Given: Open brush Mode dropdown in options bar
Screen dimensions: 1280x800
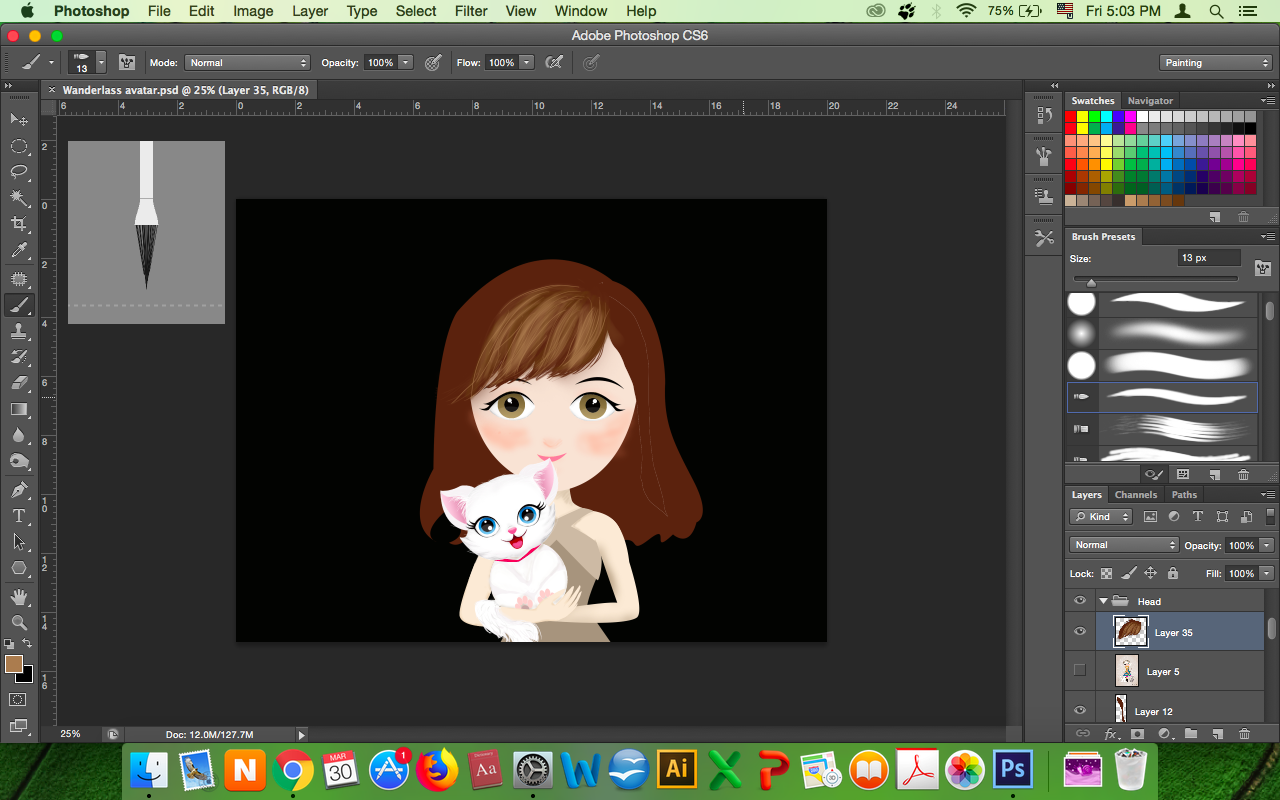Looking at the screenshot, I should click(x=247, y=62).
